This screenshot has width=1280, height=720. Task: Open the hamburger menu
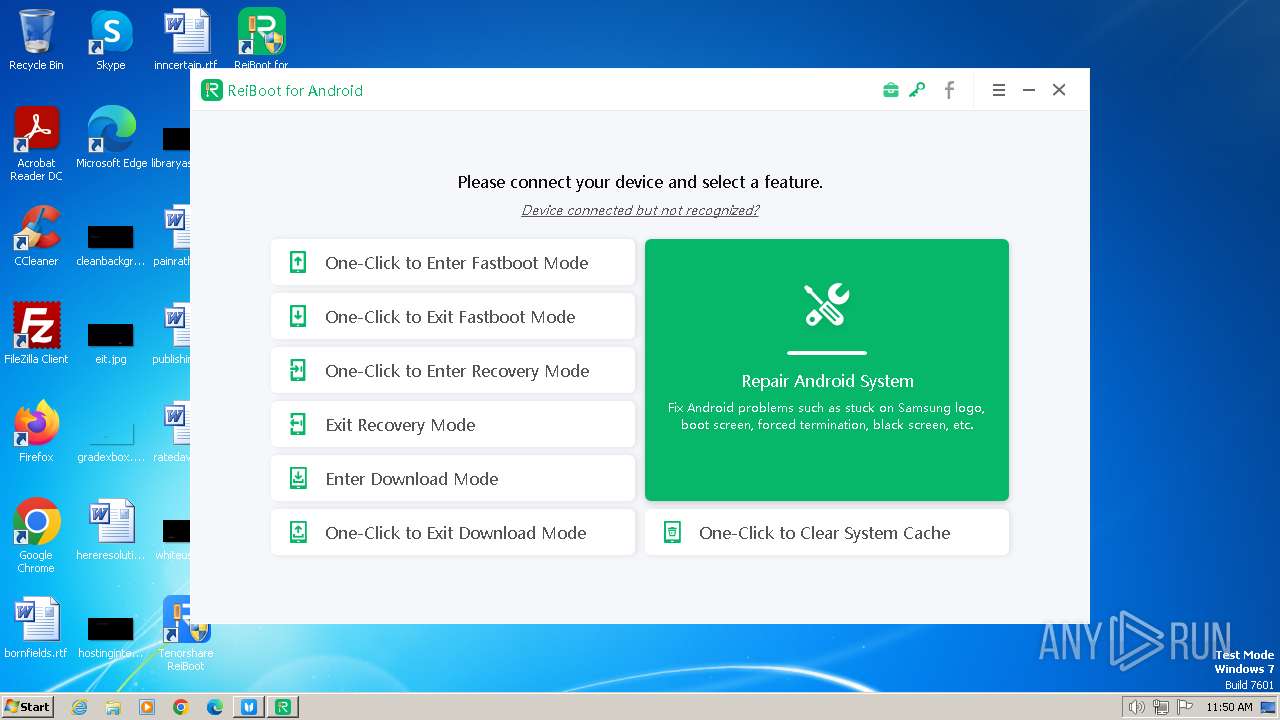click(998, 90)
